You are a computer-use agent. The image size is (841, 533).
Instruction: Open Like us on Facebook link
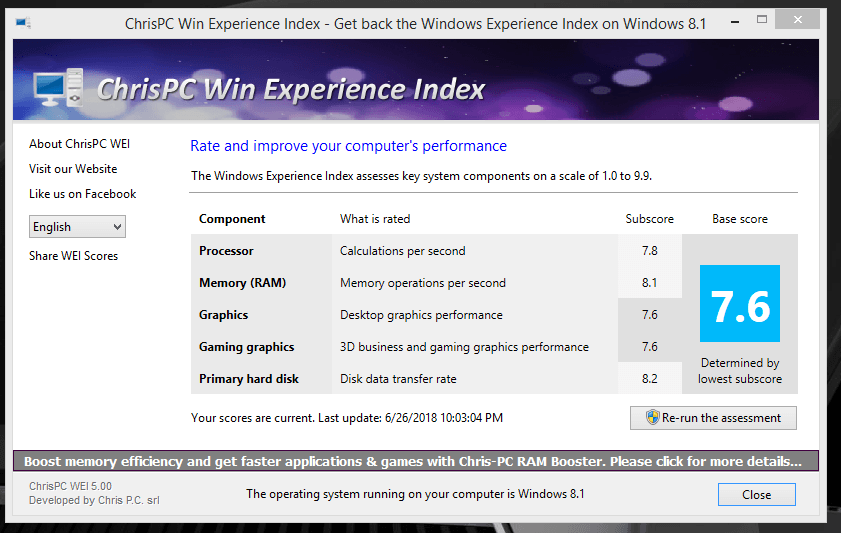click(82, 194)
